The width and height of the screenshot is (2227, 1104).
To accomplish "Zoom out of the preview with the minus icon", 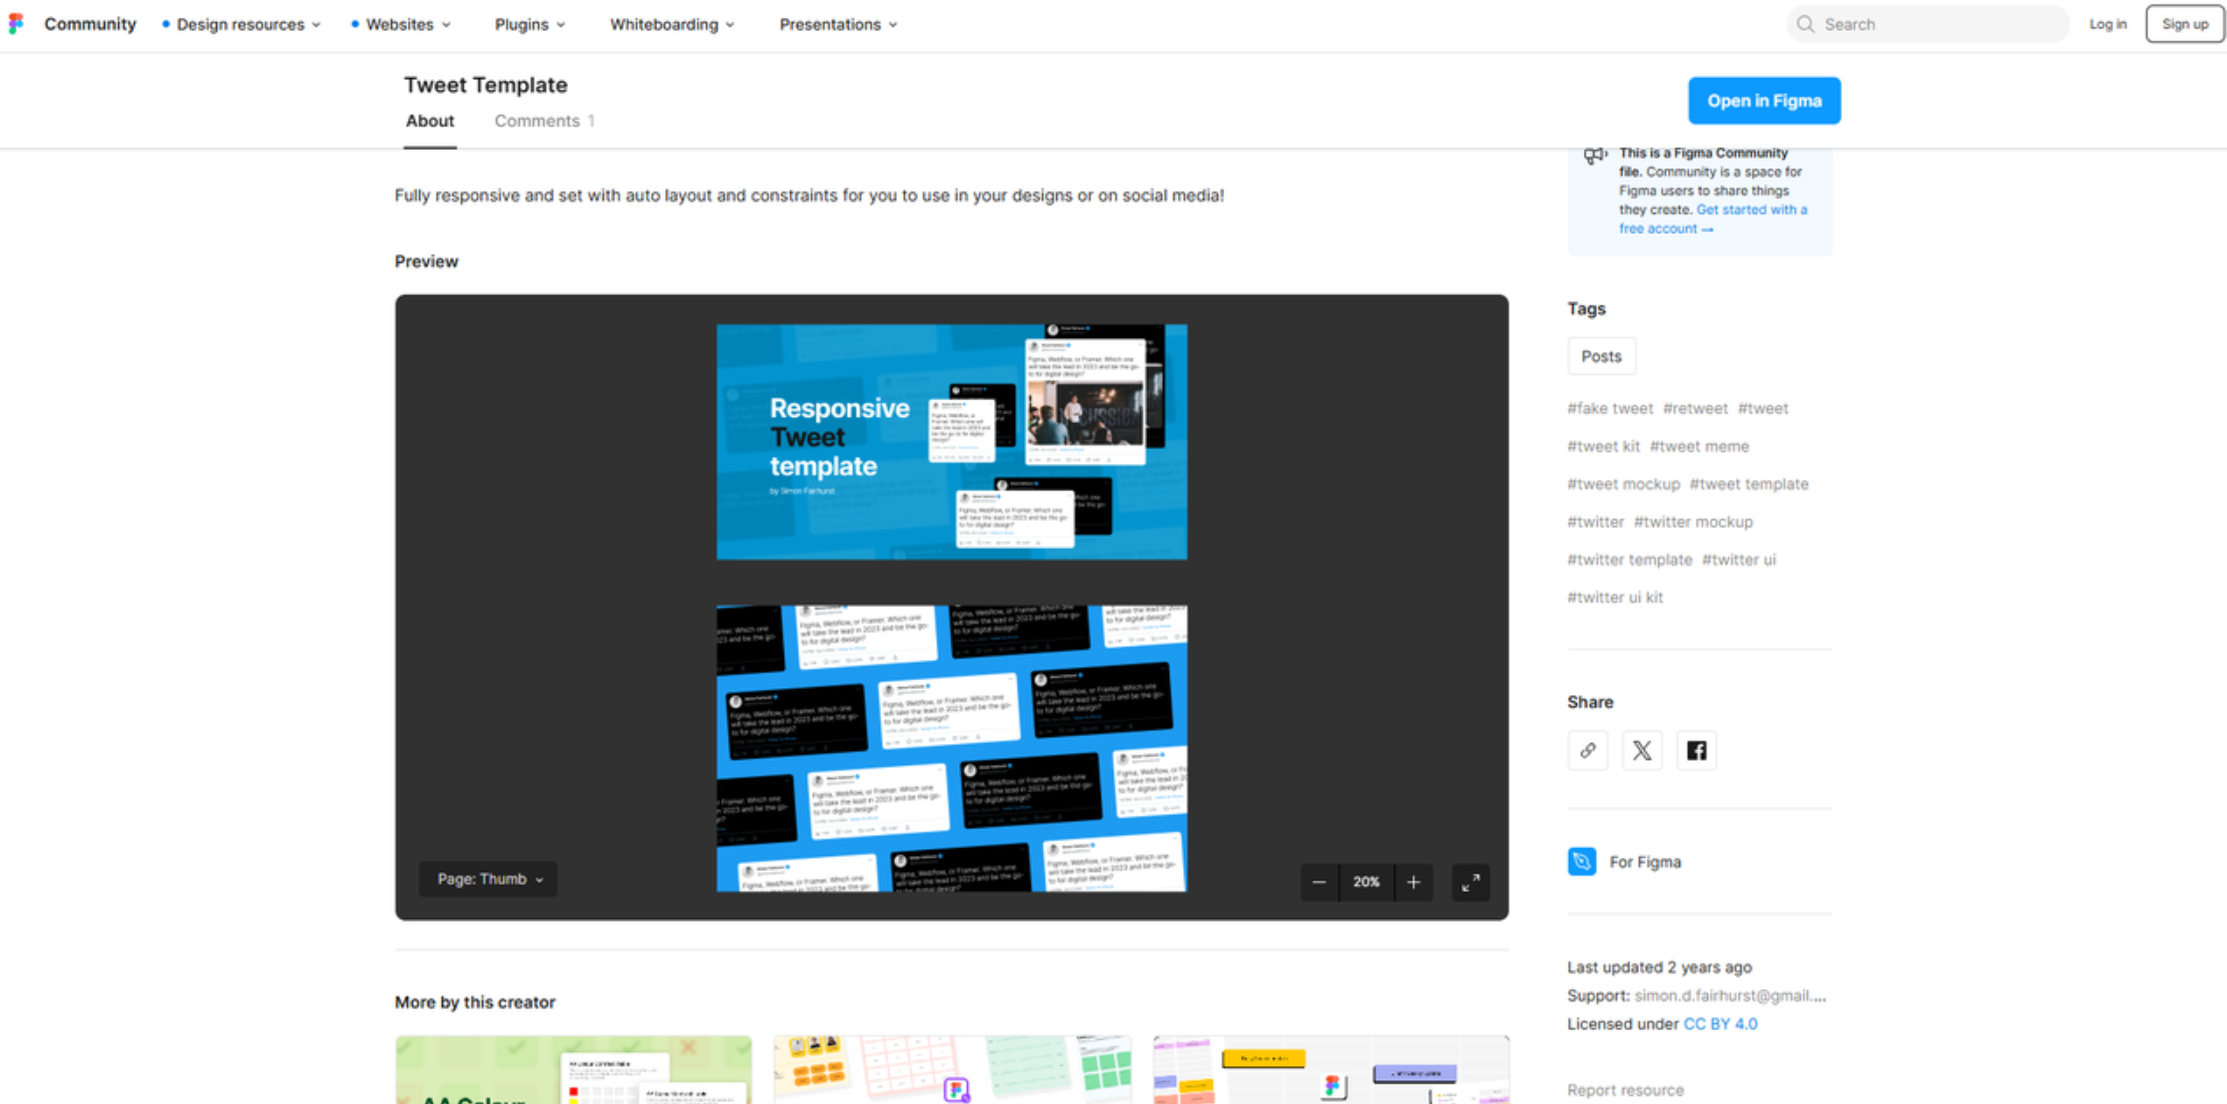I will (x=1319, y=882).
